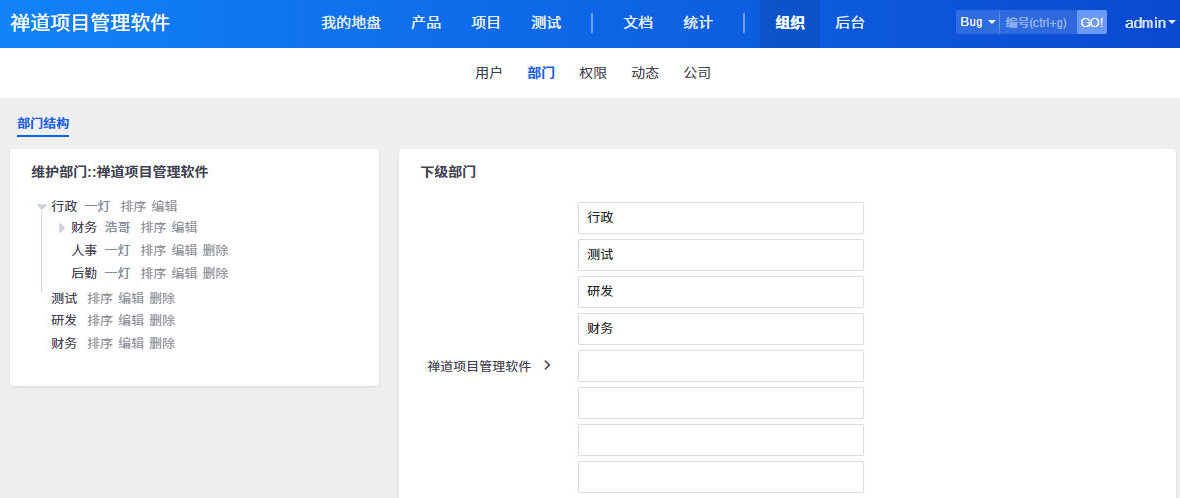The width and height of the screenshot is (1180, 498).
Task: Switch to the 用户 tab
Action: click(x=488, y=73)
